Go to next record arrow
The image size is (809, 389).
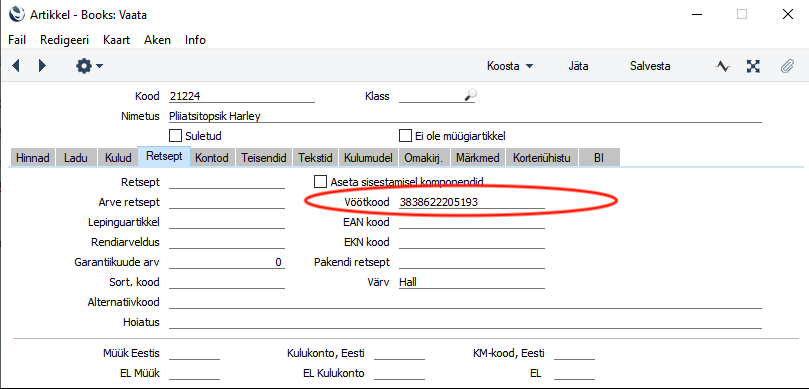(x=42, y=66)
